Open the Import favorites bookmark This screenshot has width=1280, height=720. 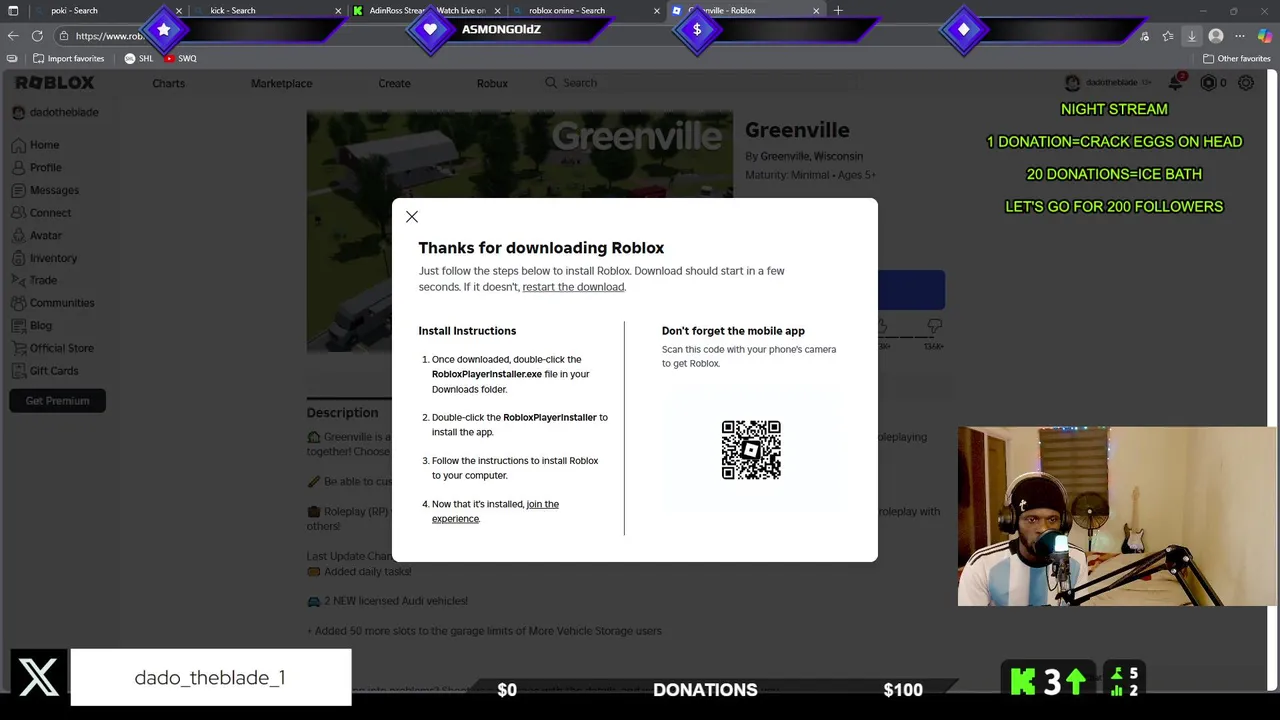tap(68, 58)
